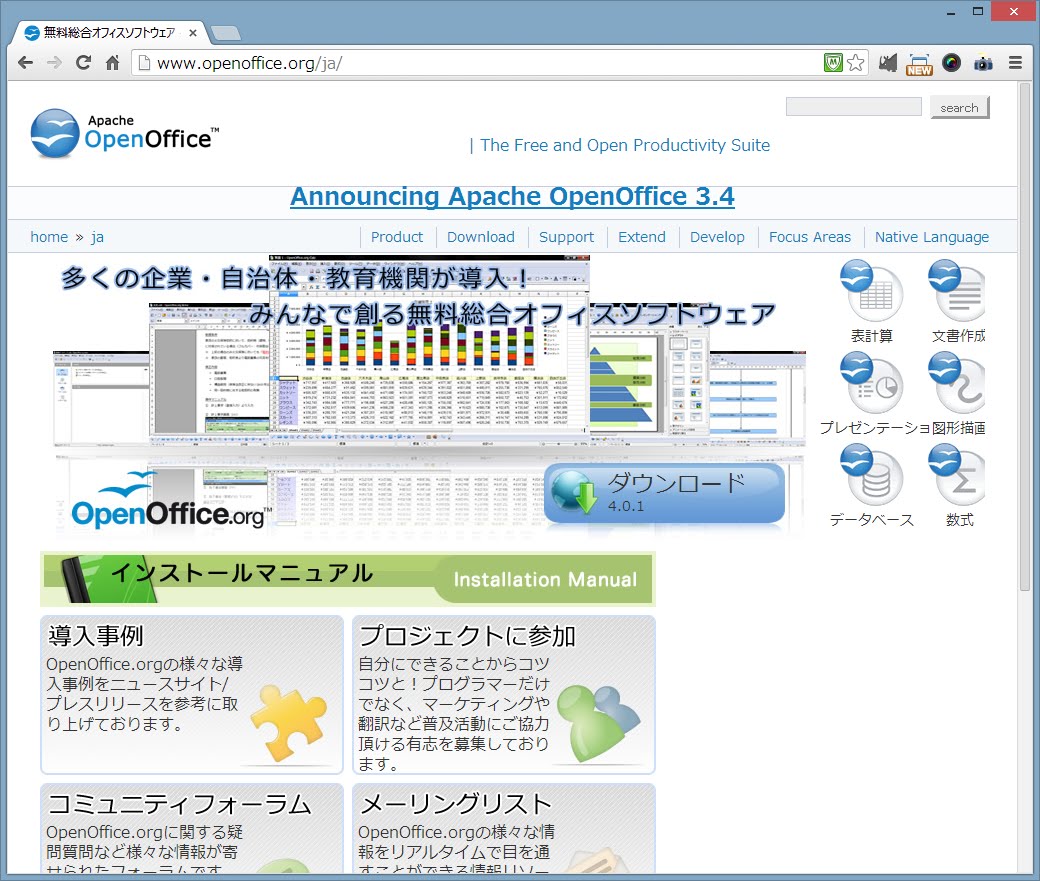Open the プロジェクトに参加 card

(503, 695)
